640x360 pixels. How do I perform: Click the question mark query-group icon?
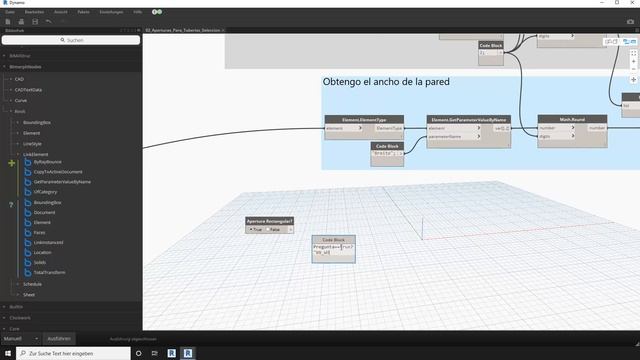pos(11,204)
